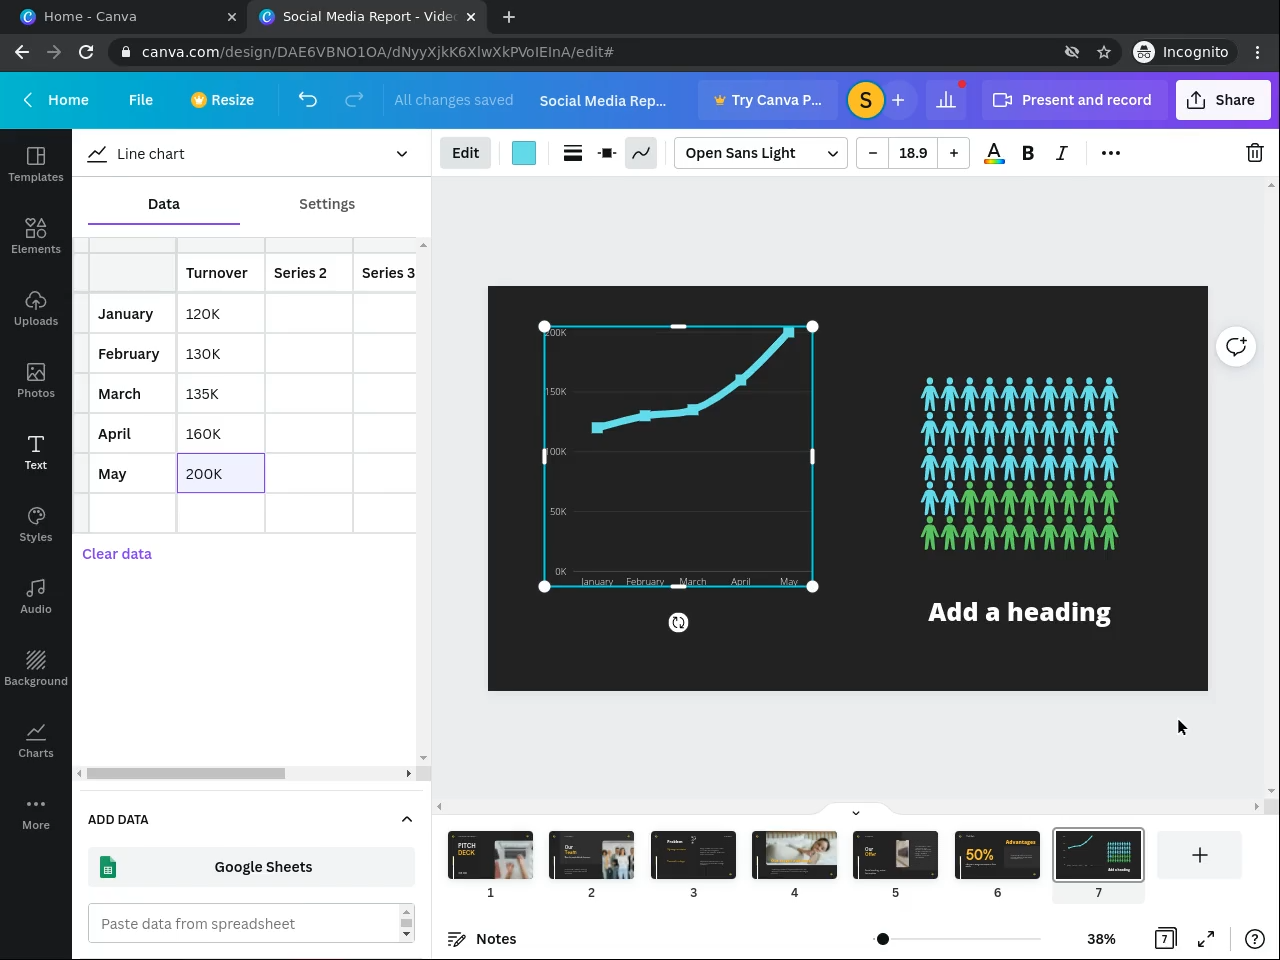Image resolution: width=1280 pixels, height=960 pixels.
Task: Open the Uploads sidebar panel
Action: tap(36, 308)
